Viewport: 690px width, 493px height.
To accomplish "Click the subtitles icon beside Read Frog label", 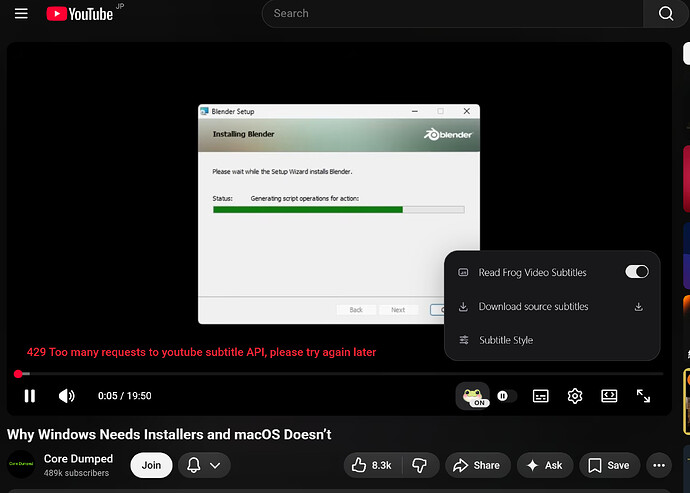I will tap(463, 272).
